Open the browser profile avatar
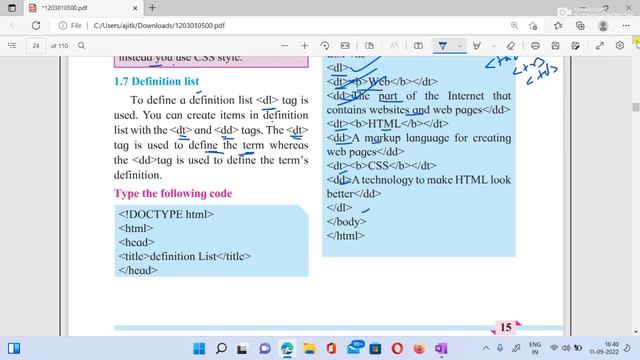The image size is (640, 360). [x=603, y=26]
